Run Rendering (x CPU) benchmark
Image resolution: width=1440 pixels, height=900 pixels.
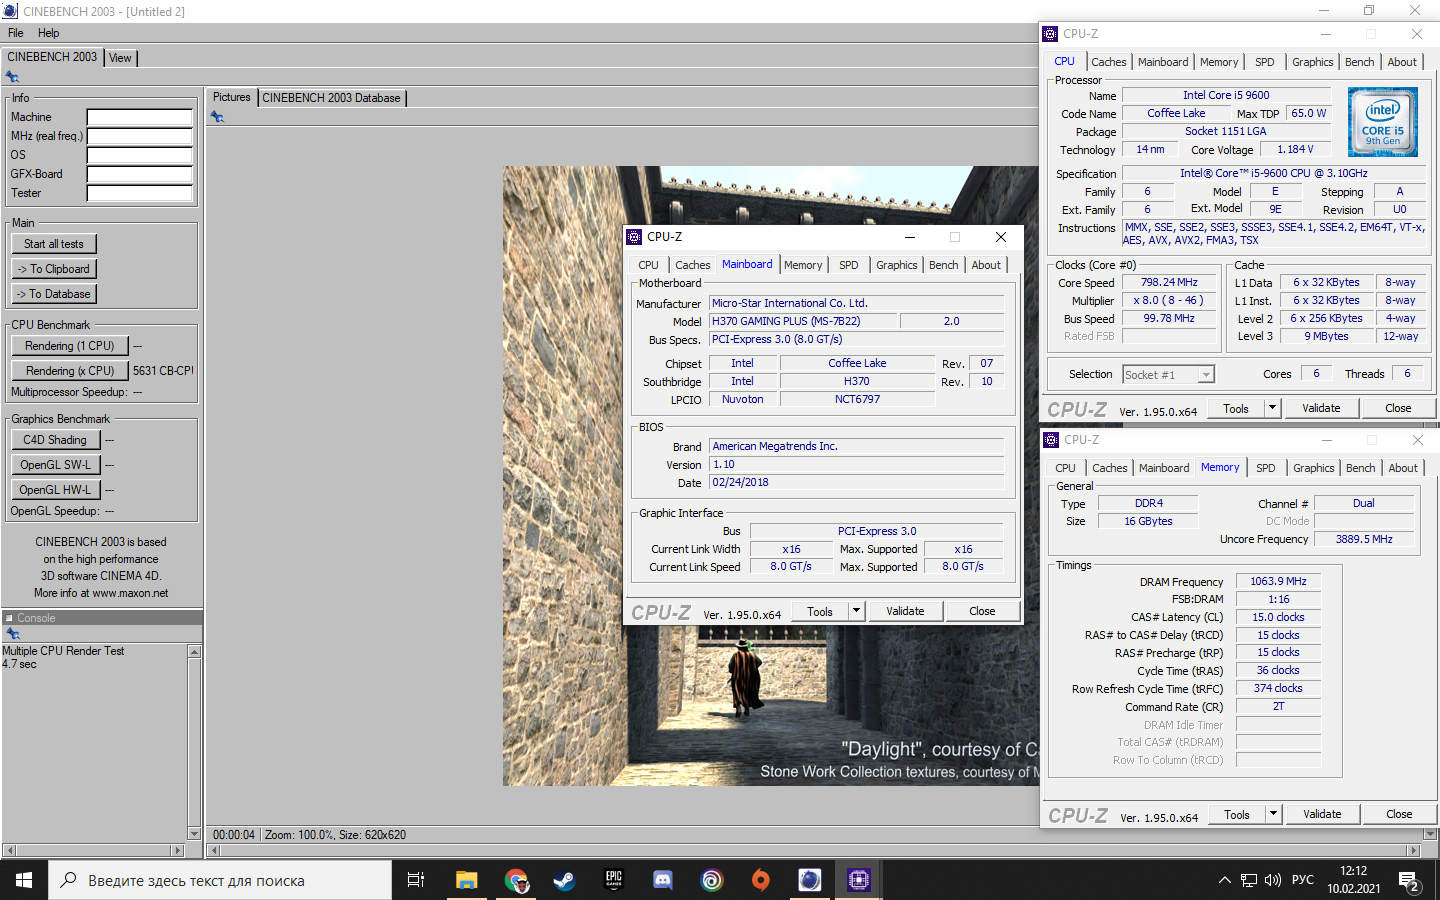pyautogui.click(x=70, y=371)
